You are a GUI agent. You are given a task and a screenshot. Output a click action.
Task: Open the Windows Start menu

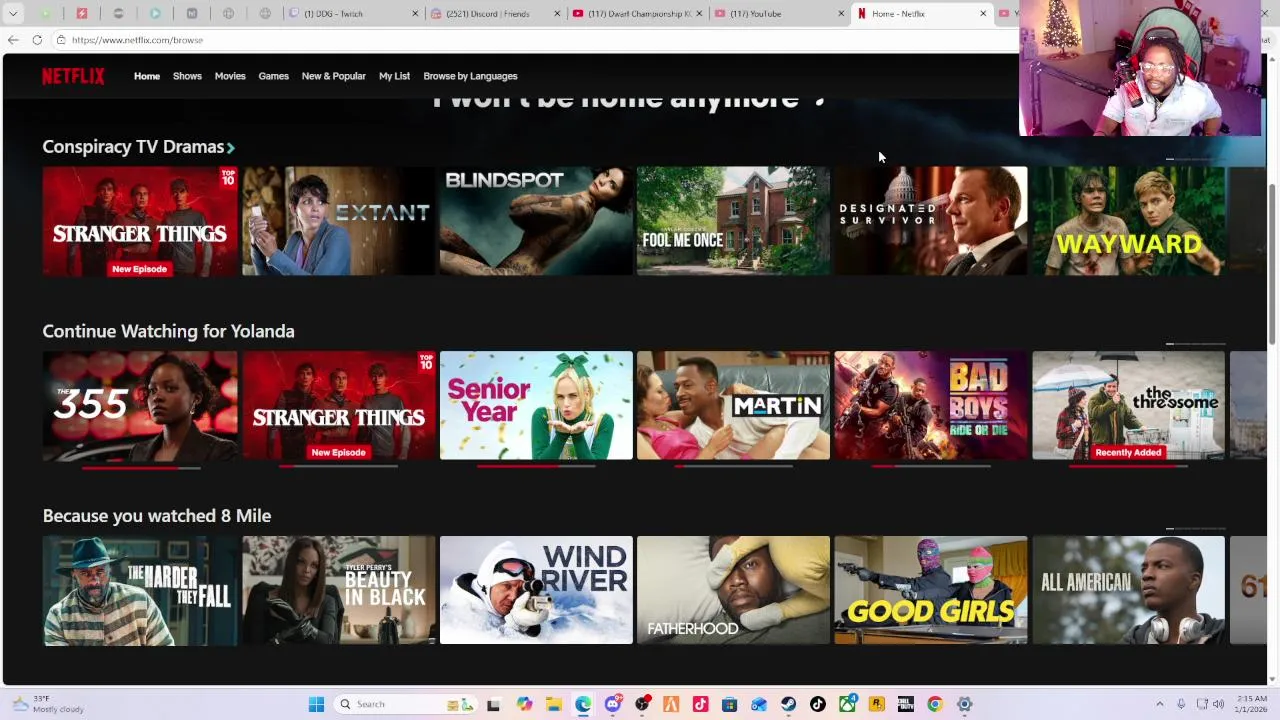coord(316,704)
